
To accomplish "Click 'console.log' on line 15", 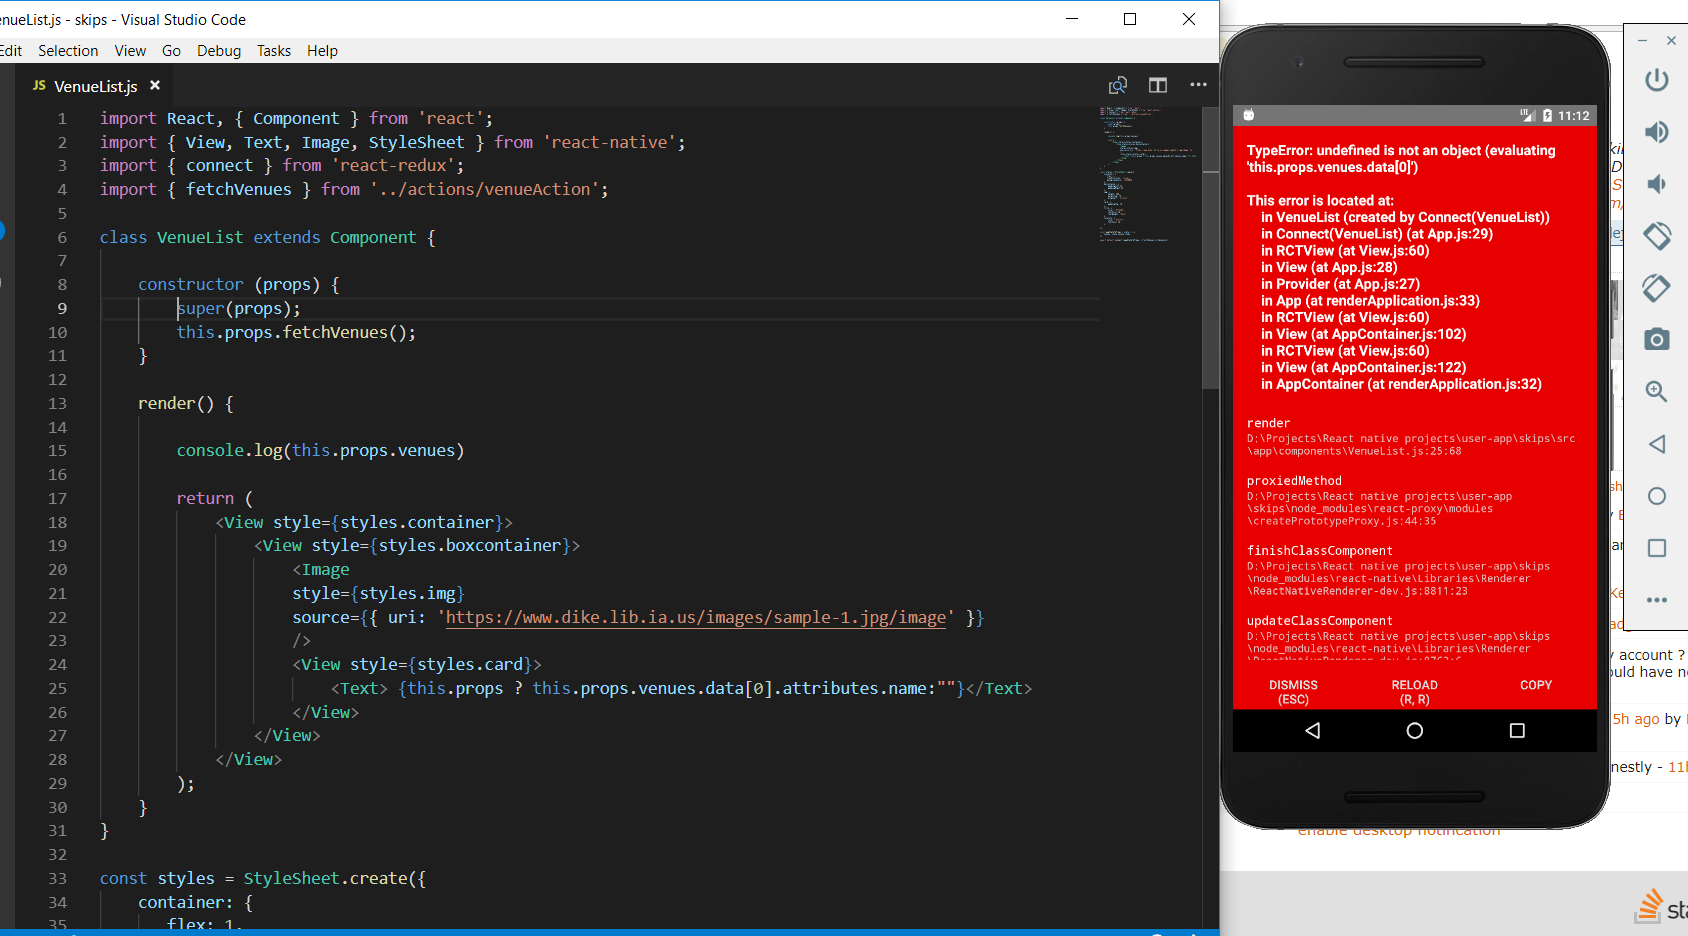I will coord(229,450).
